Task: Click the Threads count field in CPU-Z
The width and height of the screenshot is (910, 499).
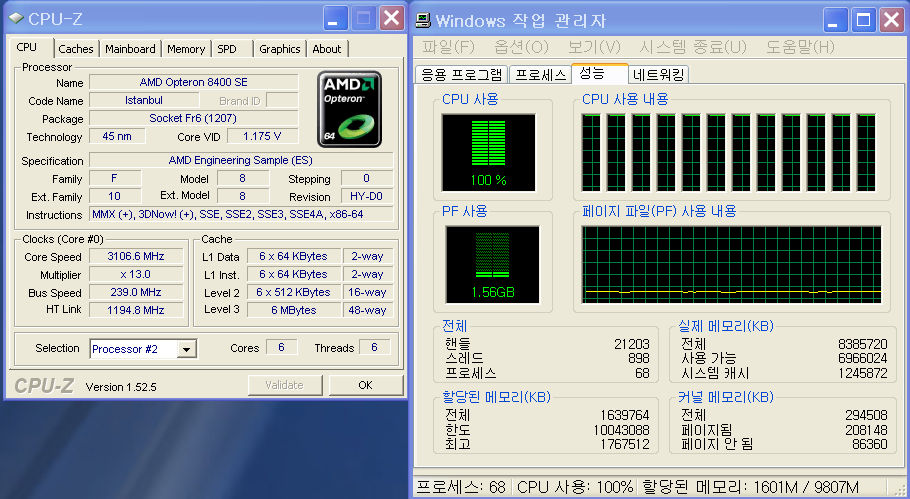Action: pos(374,348)
